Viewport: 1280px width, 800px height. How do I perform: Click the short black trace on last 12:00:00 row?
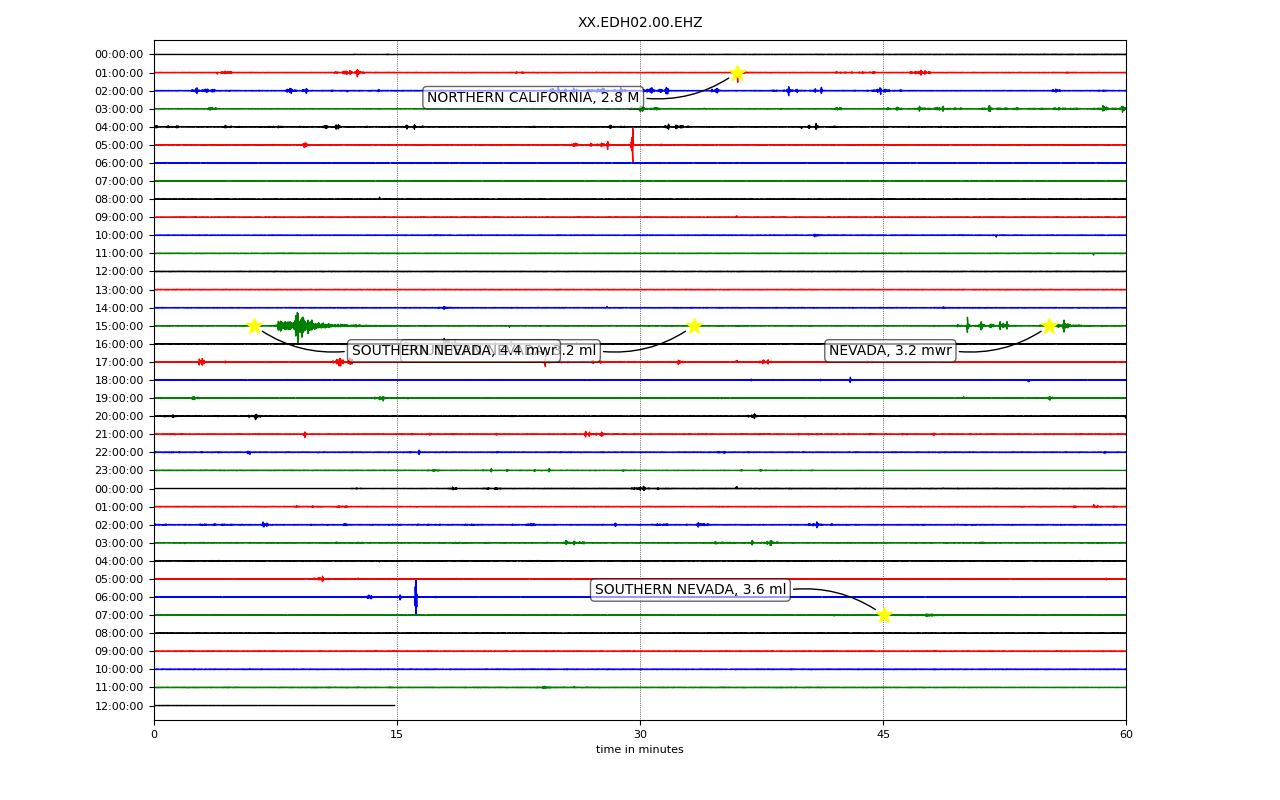[x=275, y=706]
